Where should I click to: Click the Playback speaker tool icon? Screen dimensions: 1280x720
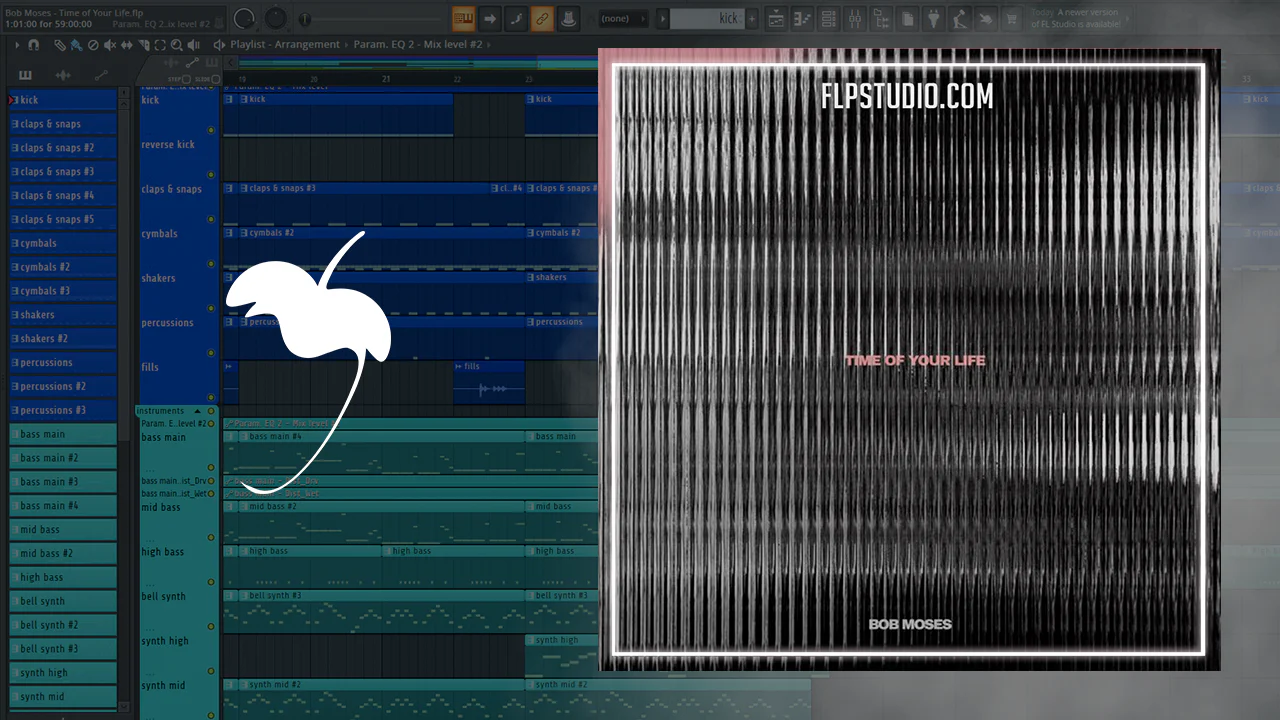coord(194,45)
